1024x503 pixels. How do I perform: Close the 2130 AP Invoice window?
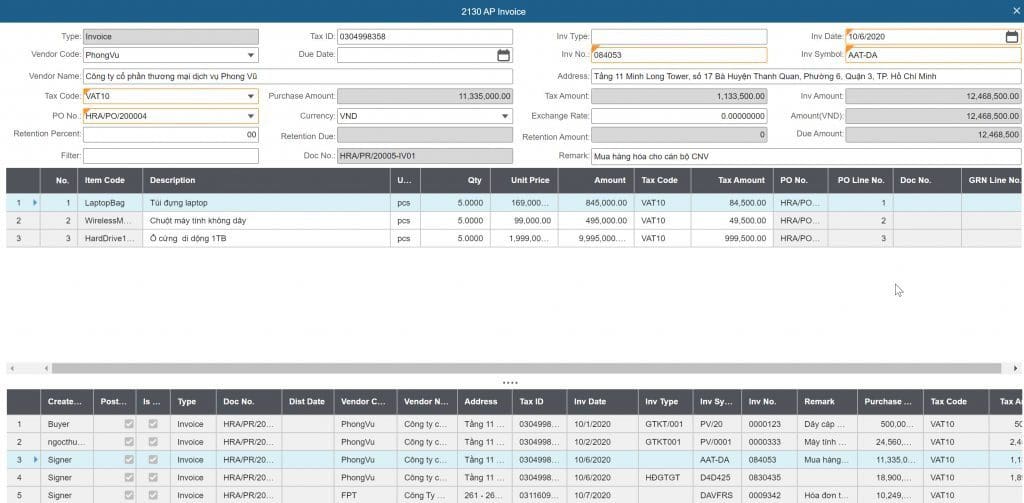click(x=1016, y=11)
